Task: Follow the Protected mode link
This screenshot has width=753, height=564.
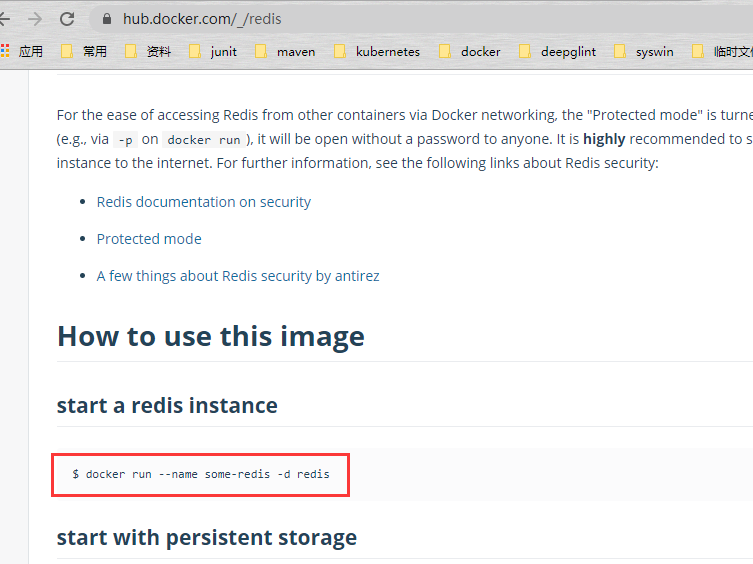Action: pos(149,239)
